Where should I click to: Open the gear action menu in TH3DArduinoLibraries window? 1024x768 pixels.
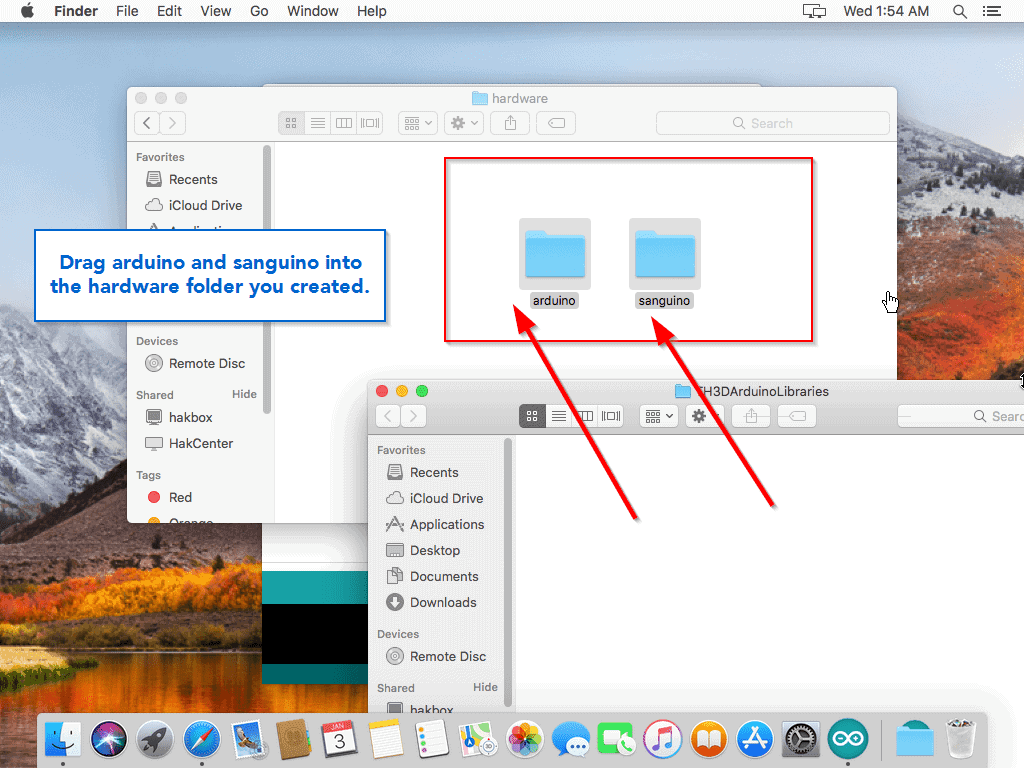point(705,416)
